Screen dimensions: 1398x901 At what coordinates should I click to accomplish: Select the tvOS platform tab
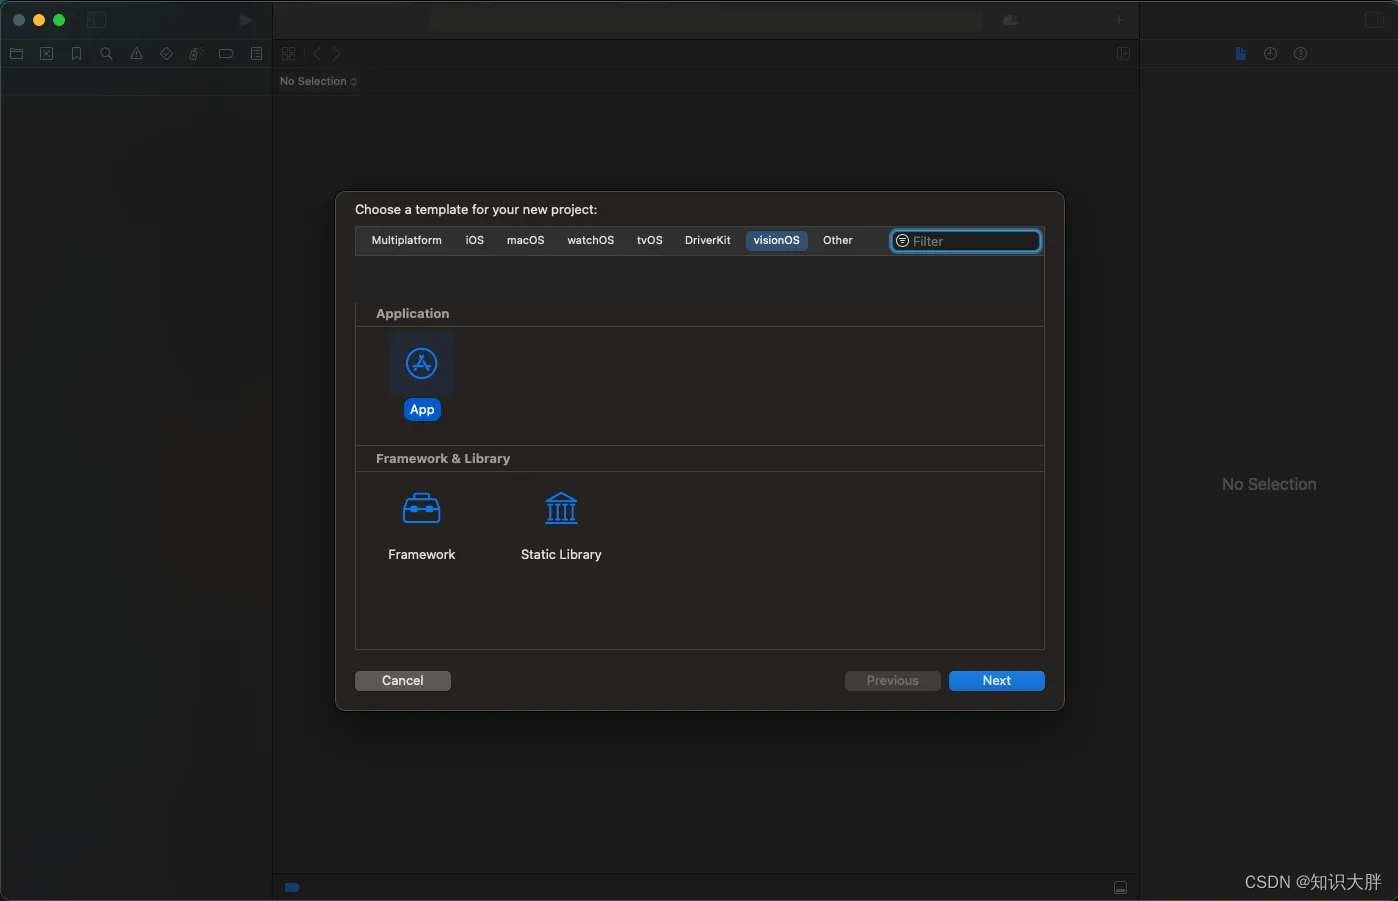pyautogui.click(x=650, y=240)
